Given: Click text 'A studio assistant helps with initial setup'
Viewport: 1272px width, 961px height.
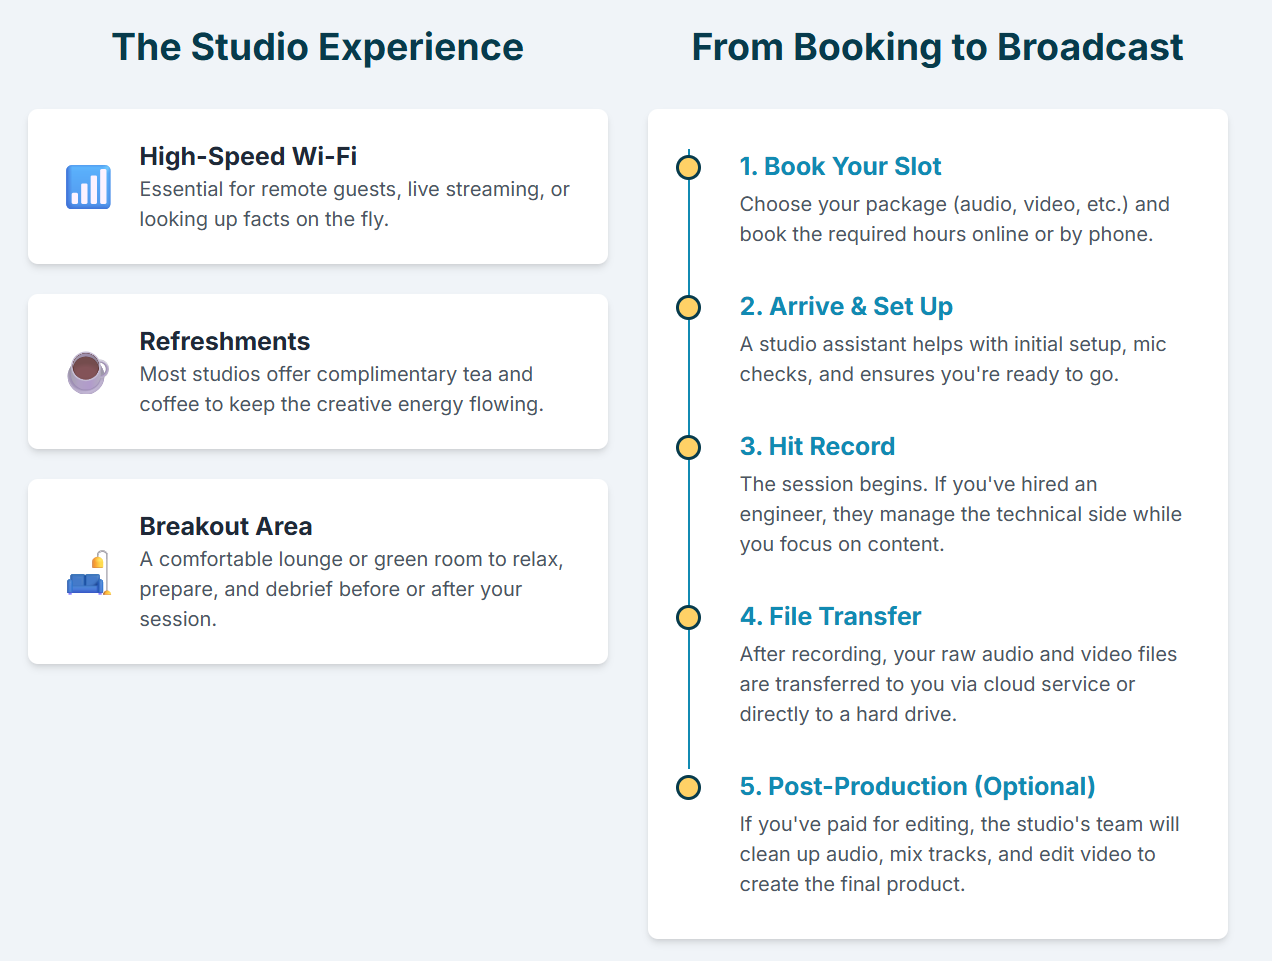Looking at the screenshot, I should pos(933,344).
